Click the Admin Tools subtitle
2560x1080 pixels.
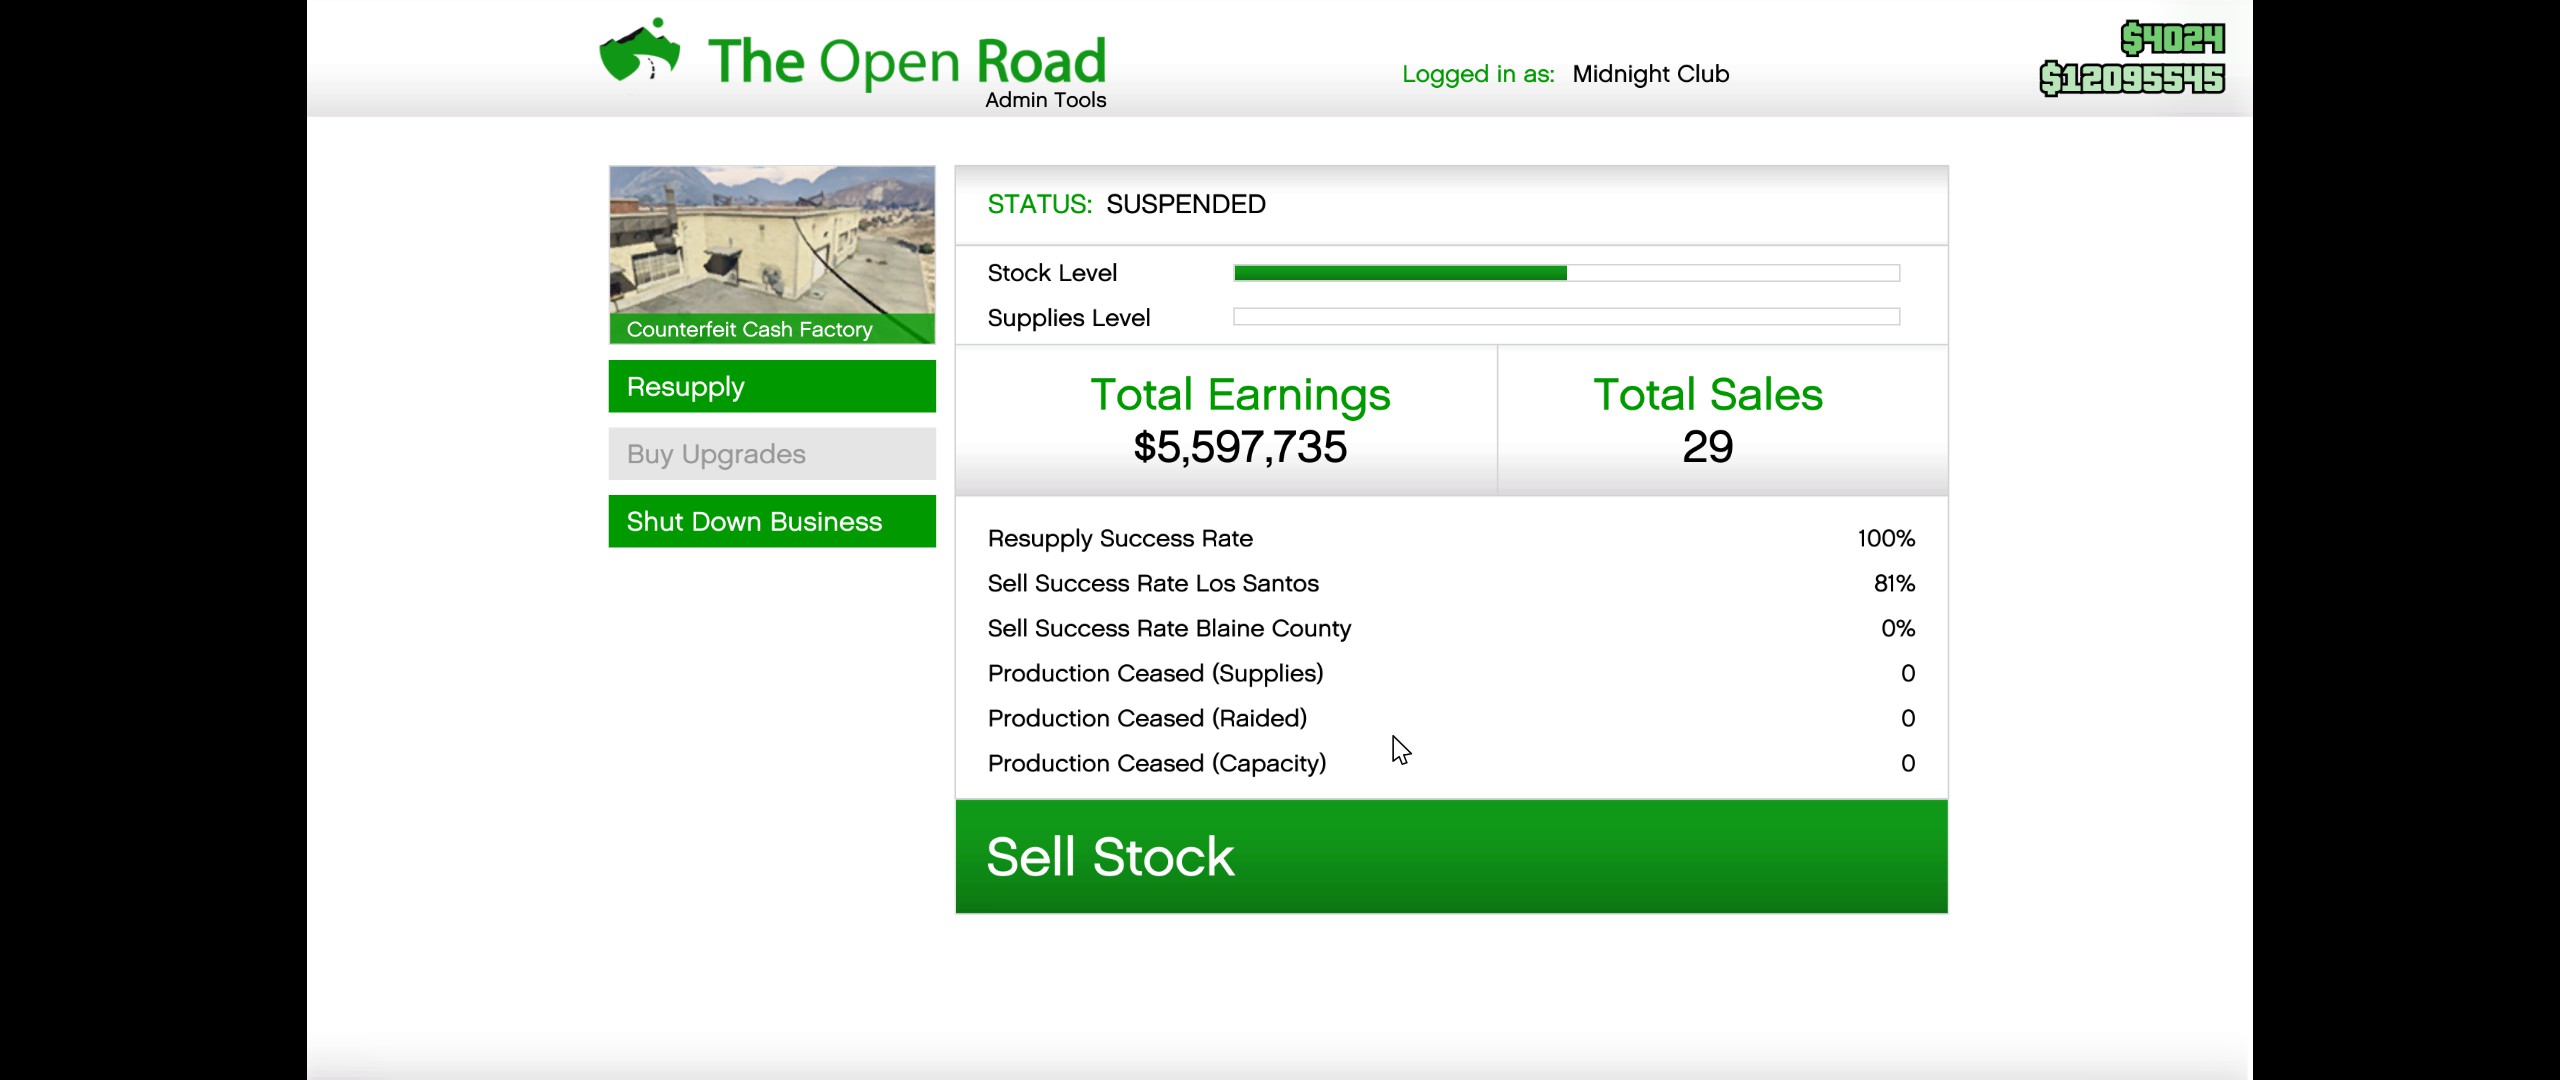coord(1045,100)
